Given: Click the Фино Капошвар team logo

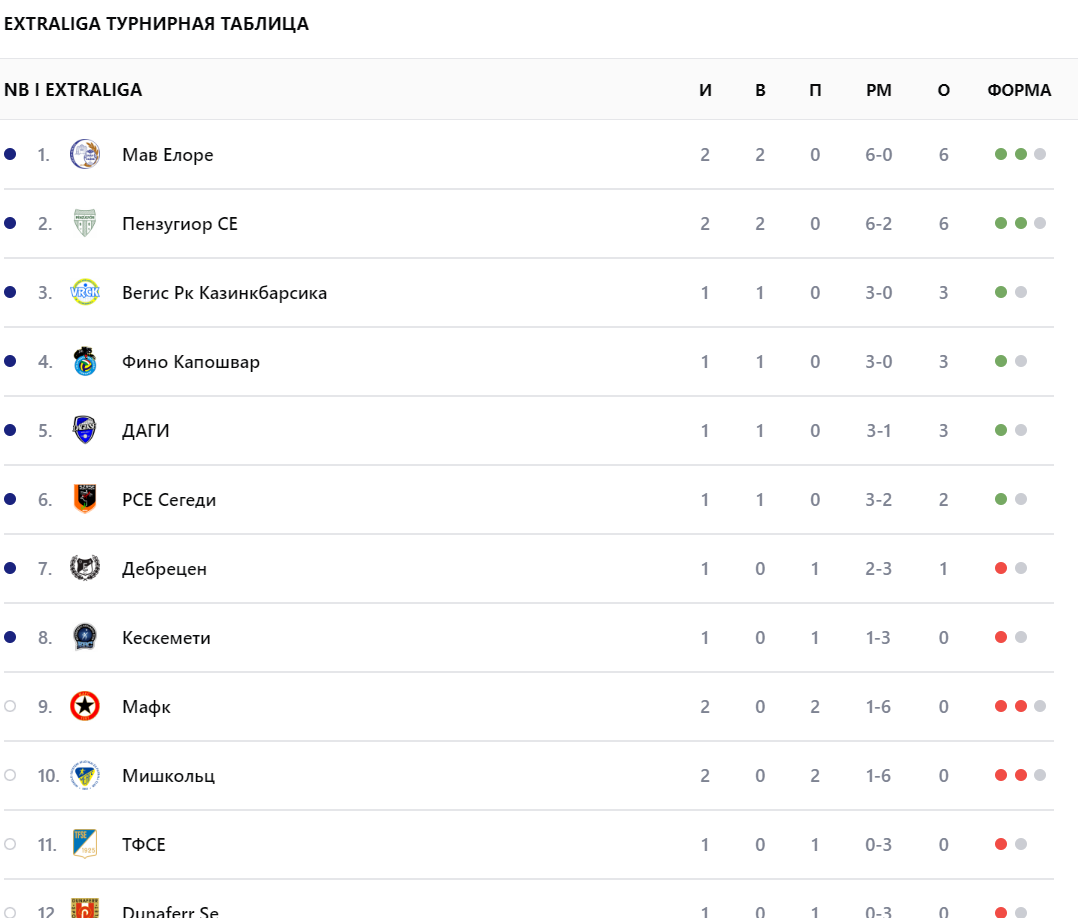Looking at the screenshot, I should [x=85, y=361].
